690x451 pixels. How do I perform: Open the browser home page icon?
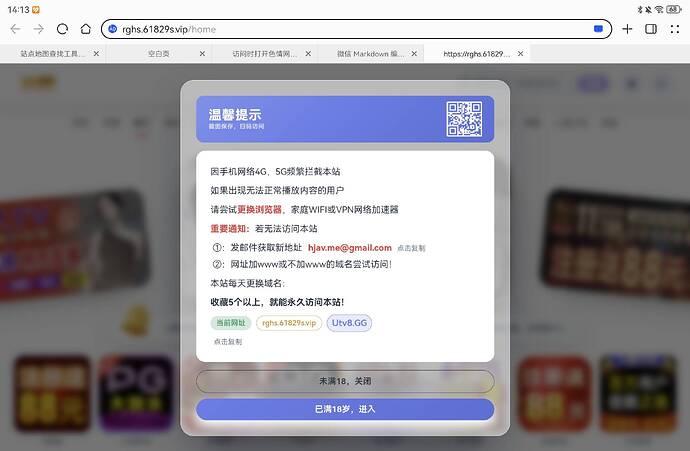pos(86,29)
